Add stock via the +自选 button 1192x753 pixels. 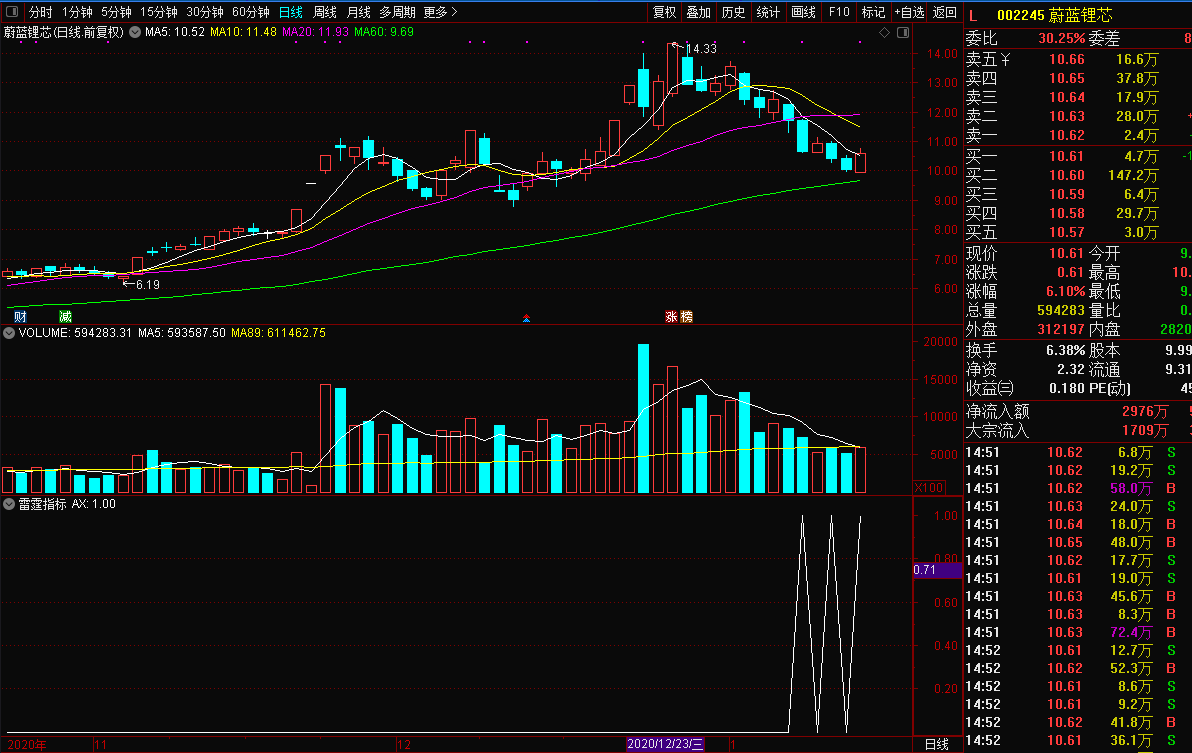click(x=909, y=12)
